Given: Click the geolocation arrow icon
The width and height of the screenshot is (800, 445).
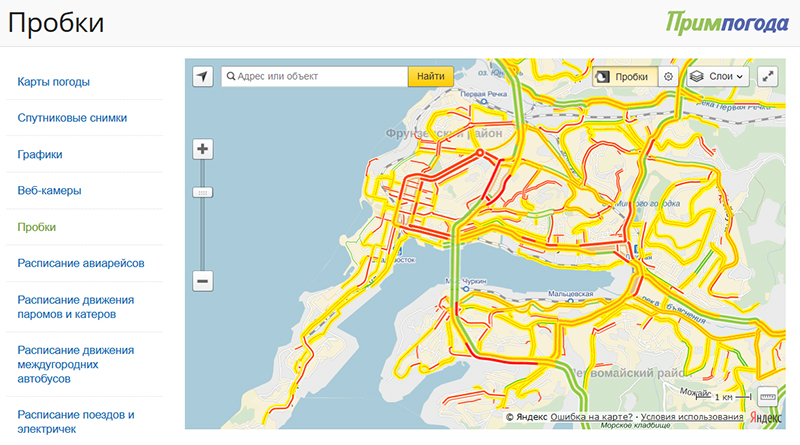Looking at the screenshot, I should (203, 77).
